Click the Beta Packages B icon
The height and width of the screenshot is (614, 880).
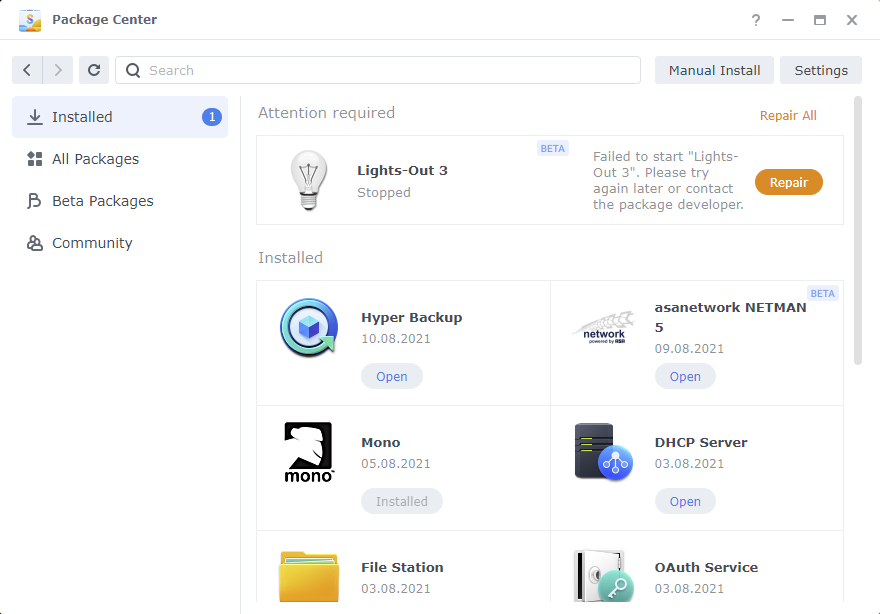(34, 201)
